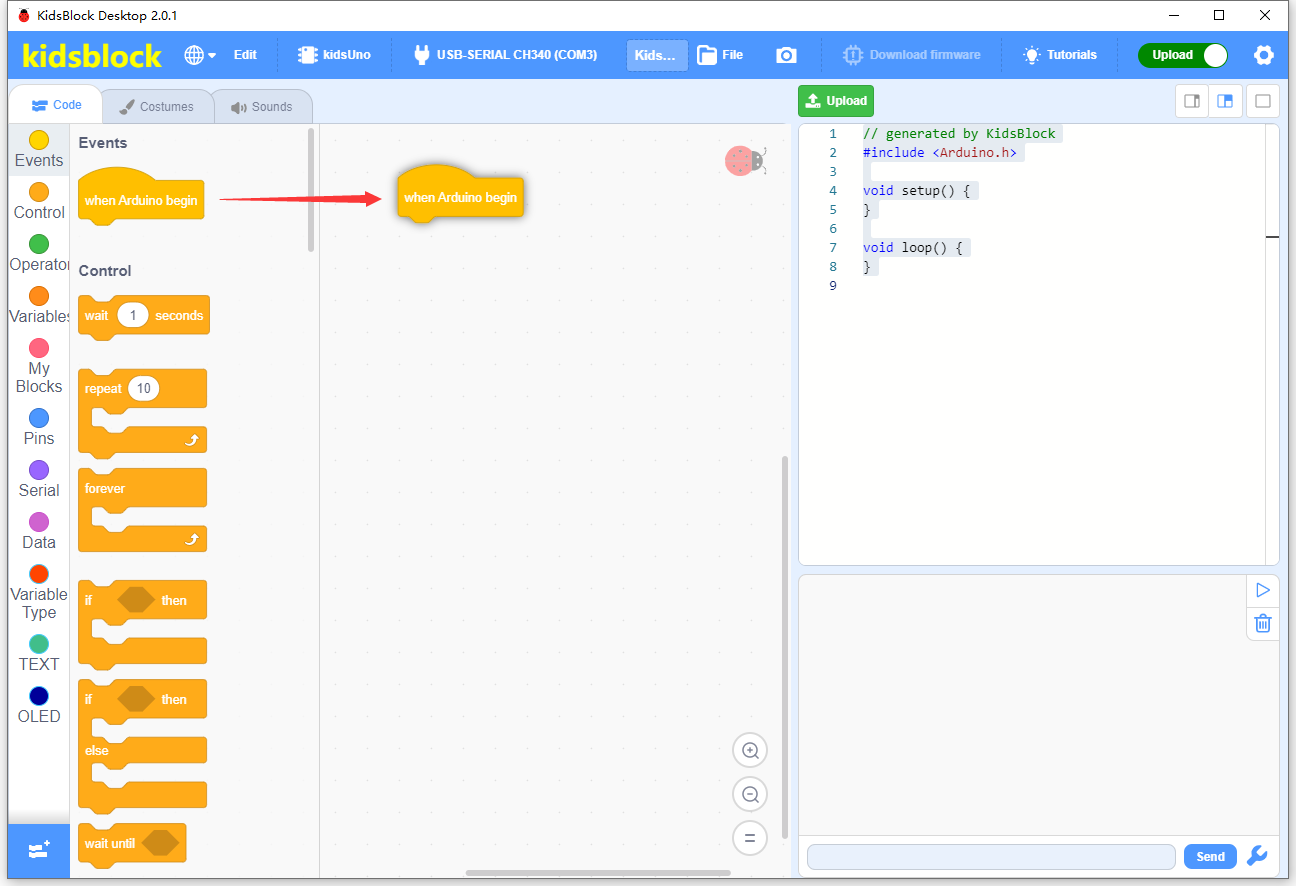
Task: Switch to the split code-panel layout
Action: click(1225, 101)
